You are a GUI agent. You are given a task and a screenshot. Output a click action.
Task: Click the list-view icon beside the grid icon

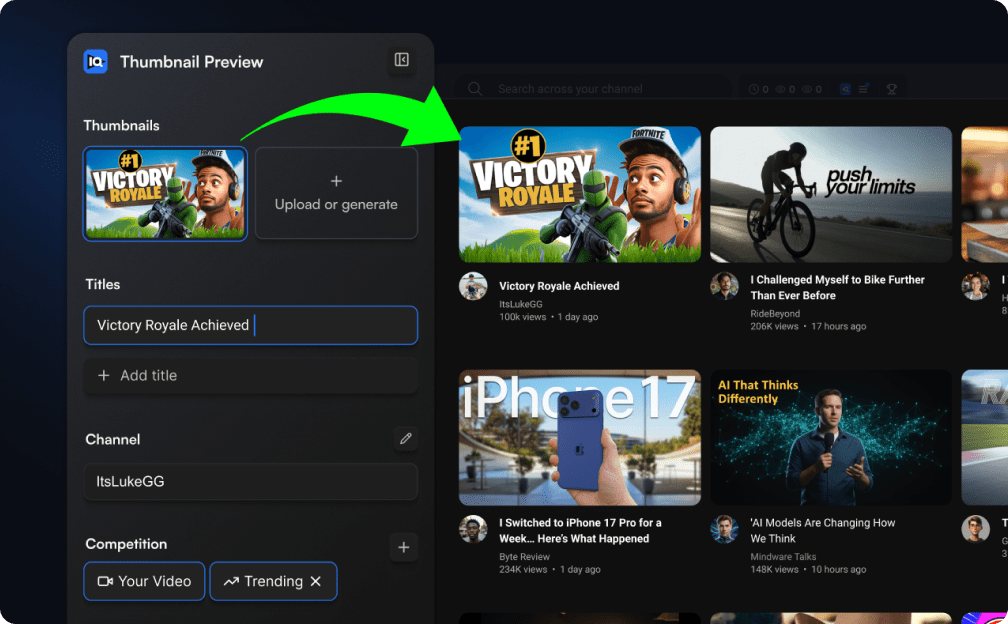(863, 88)
